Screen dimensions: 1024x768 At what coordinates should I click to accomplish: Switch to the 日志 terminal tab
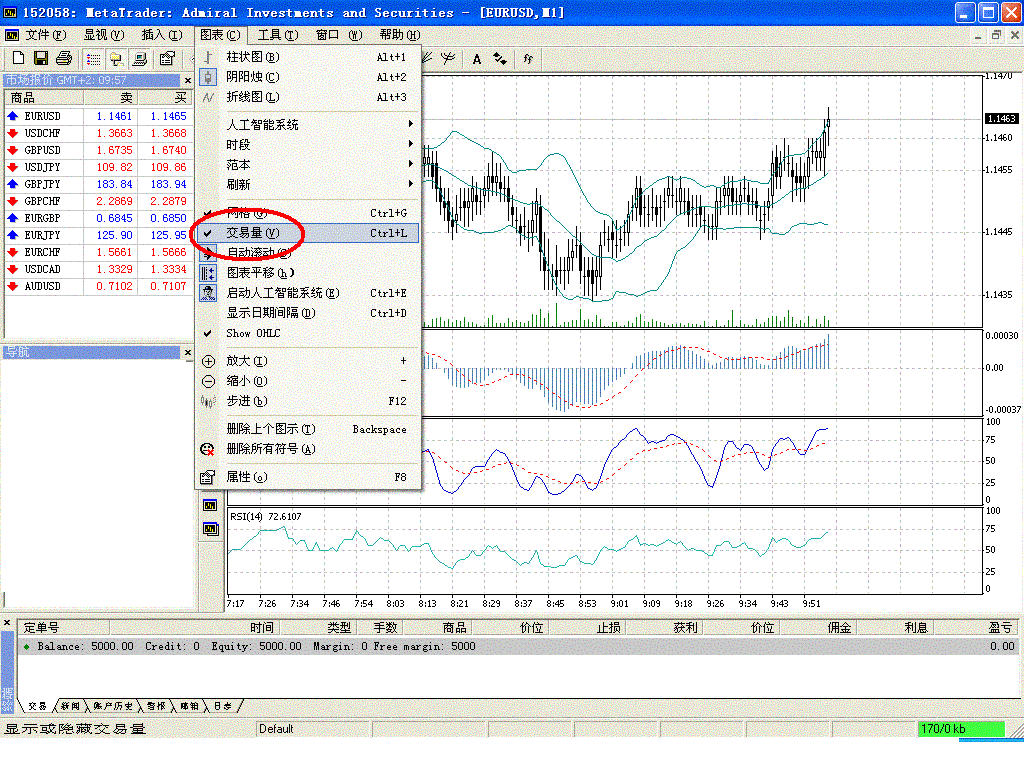[223, 707]
